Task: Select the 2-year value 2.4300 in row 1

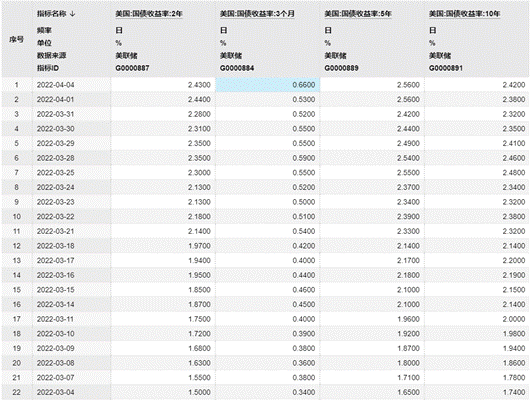Action: click(163, 85)
